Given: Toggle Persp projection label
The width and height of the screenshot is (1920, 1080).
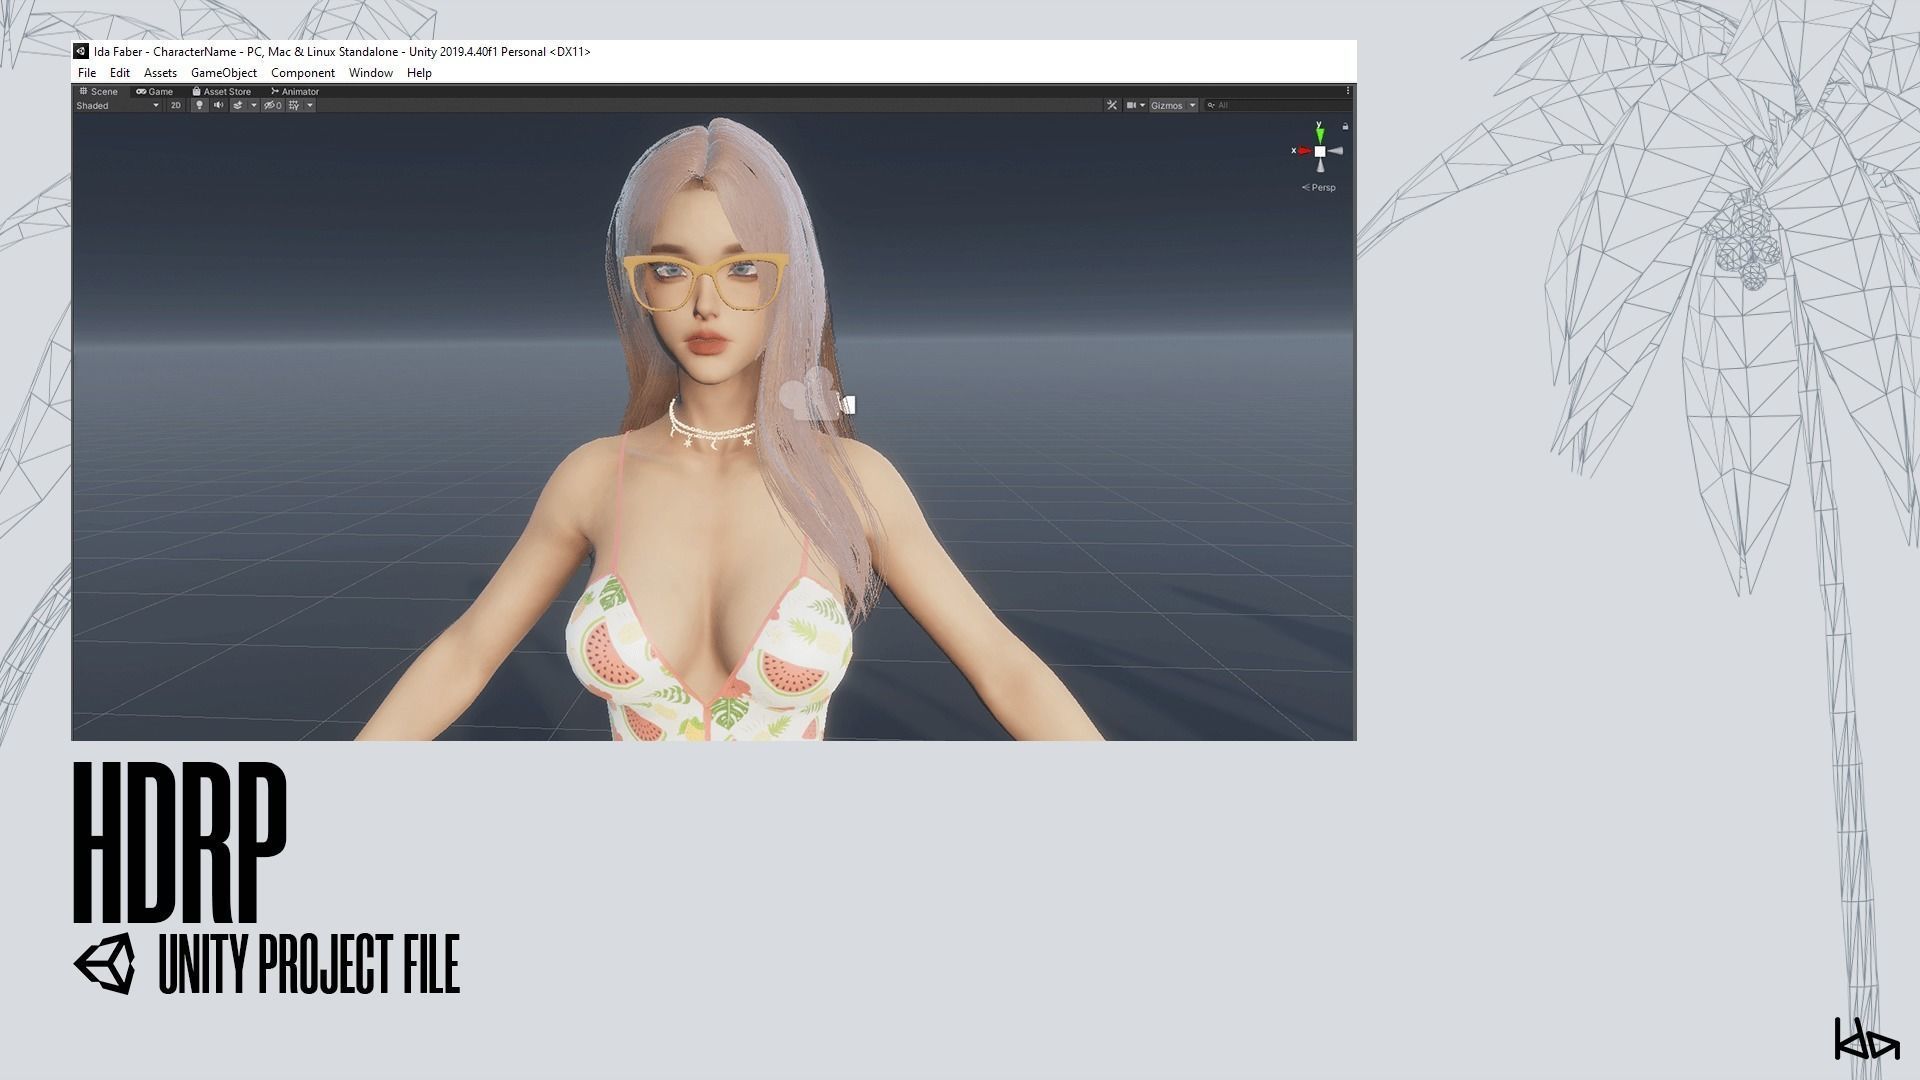Looking at the screenshot, I should (x=1319, y=187).
